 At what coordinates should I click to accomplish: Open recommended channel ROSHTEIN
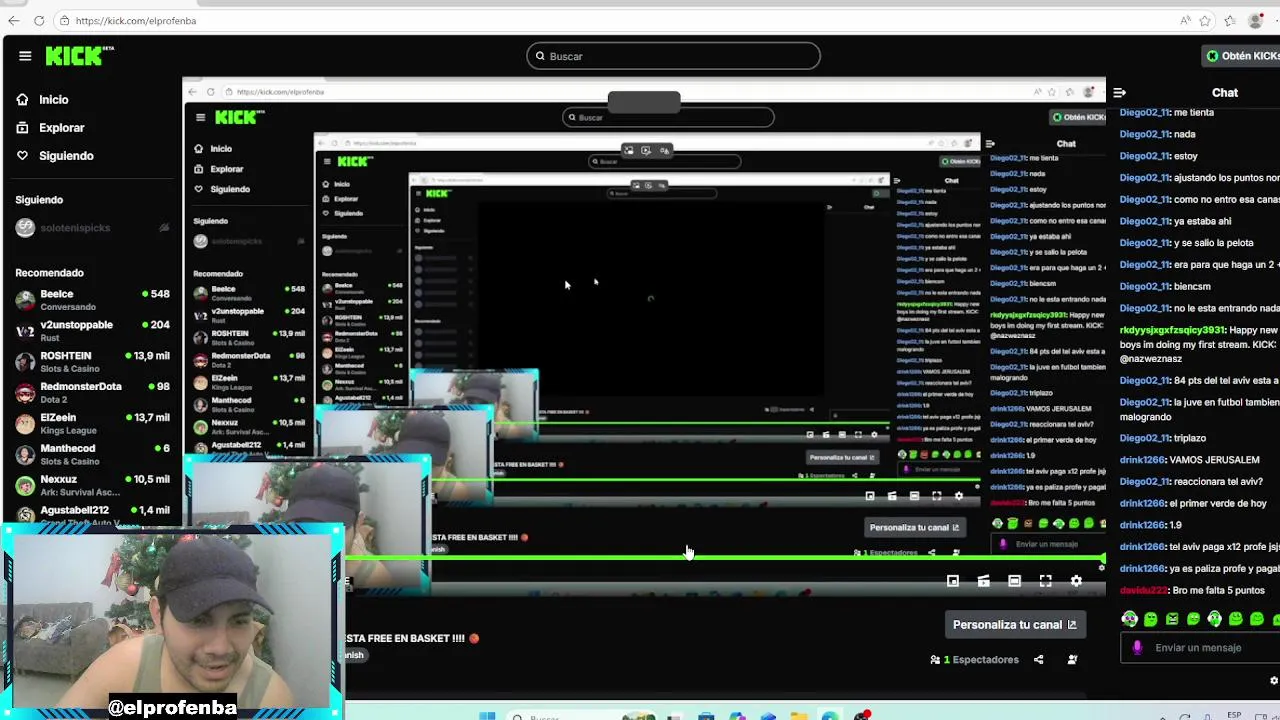point(92,361)
